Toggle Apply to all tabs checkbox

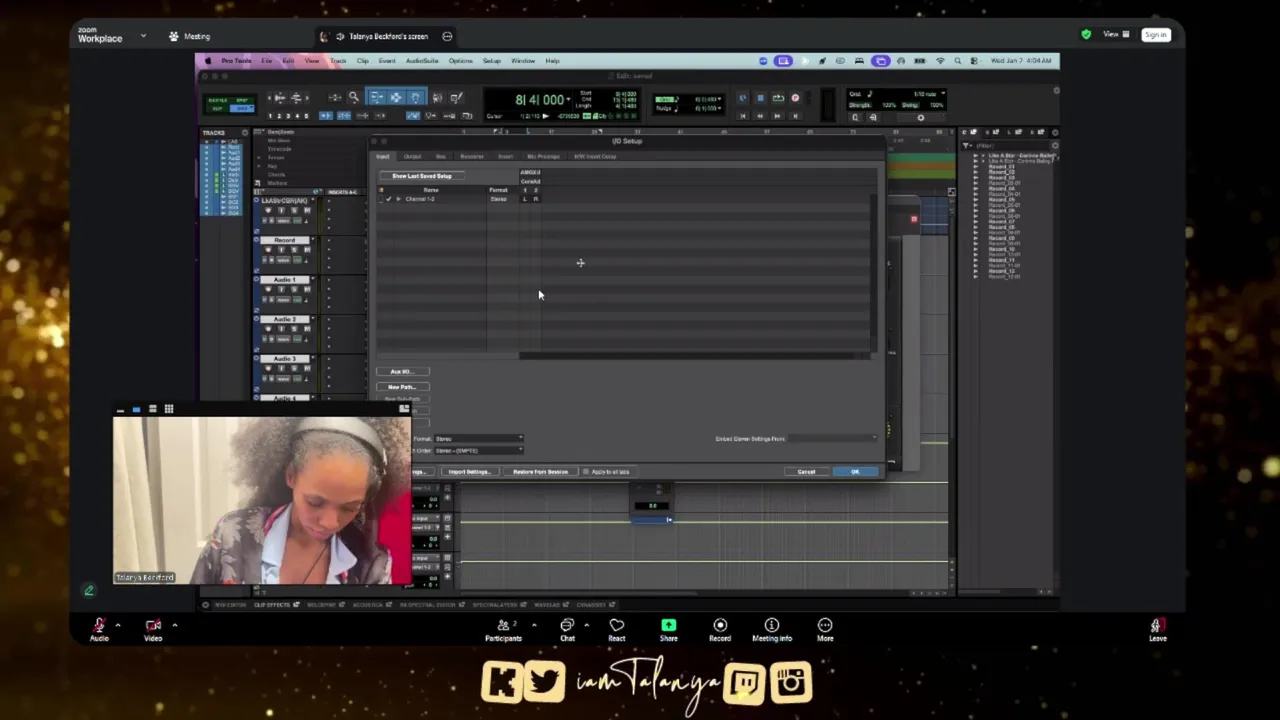coord(586,472)
